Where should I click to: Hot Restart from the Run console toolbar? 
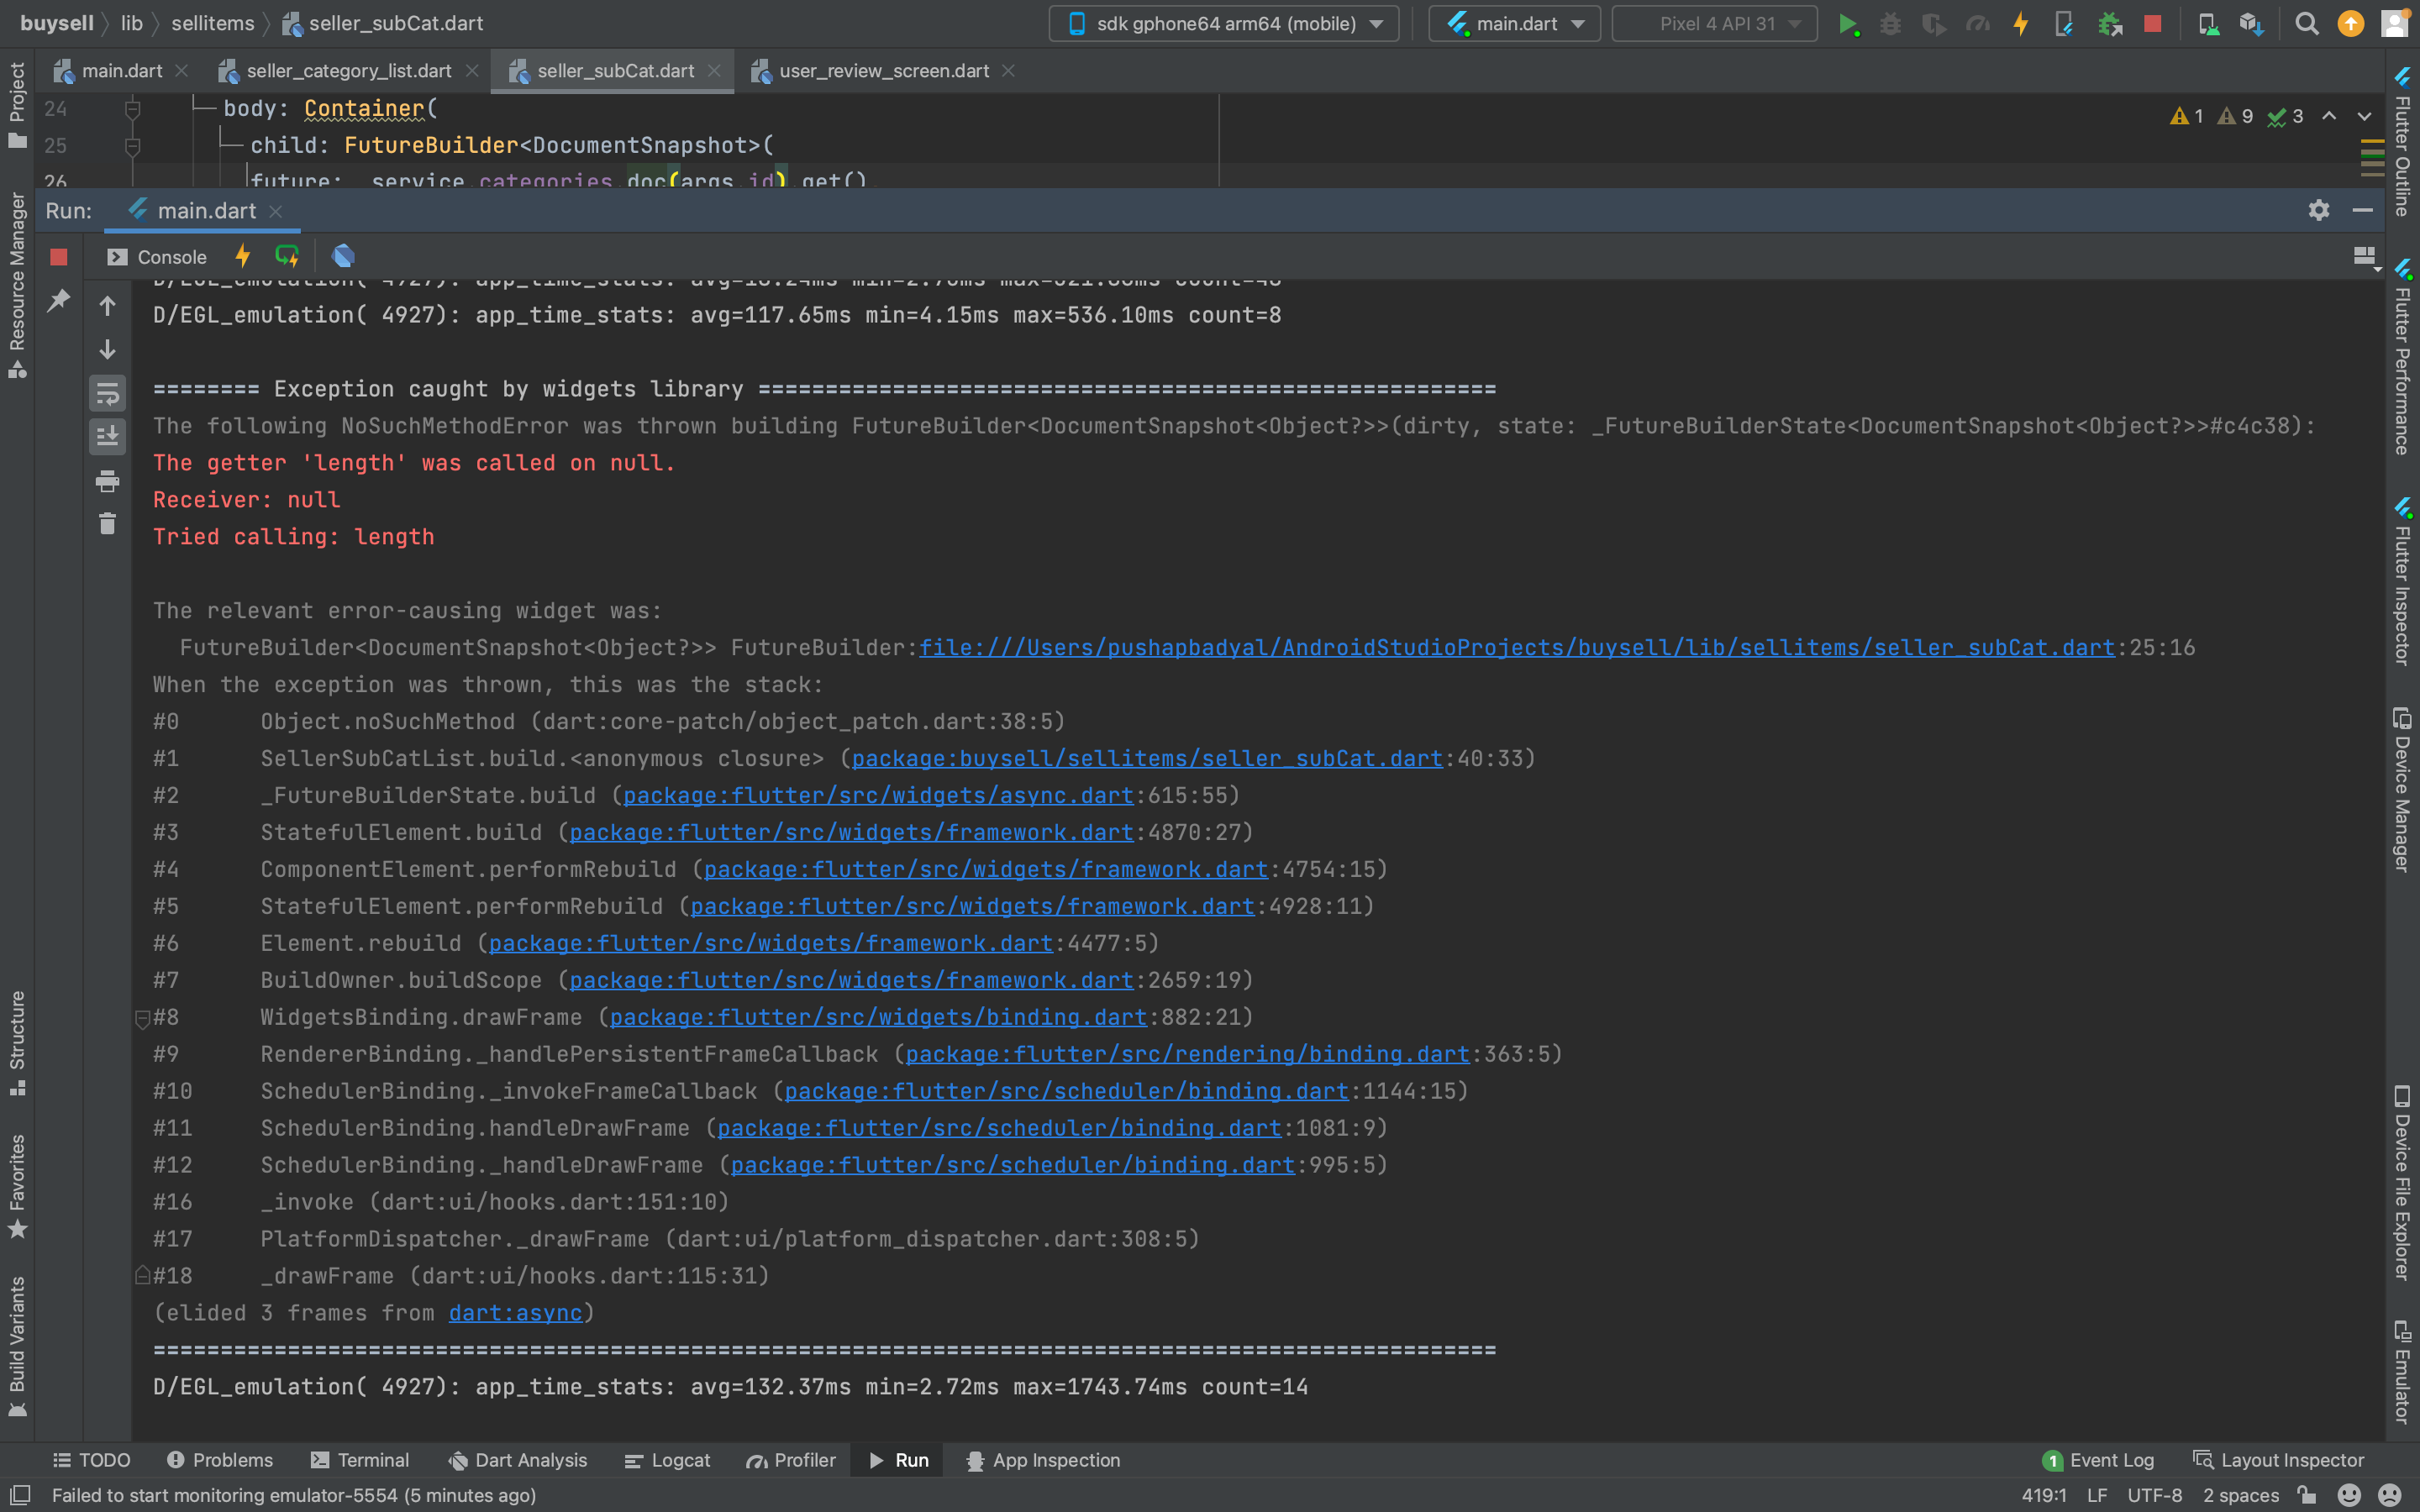click(x=287, y=256)
